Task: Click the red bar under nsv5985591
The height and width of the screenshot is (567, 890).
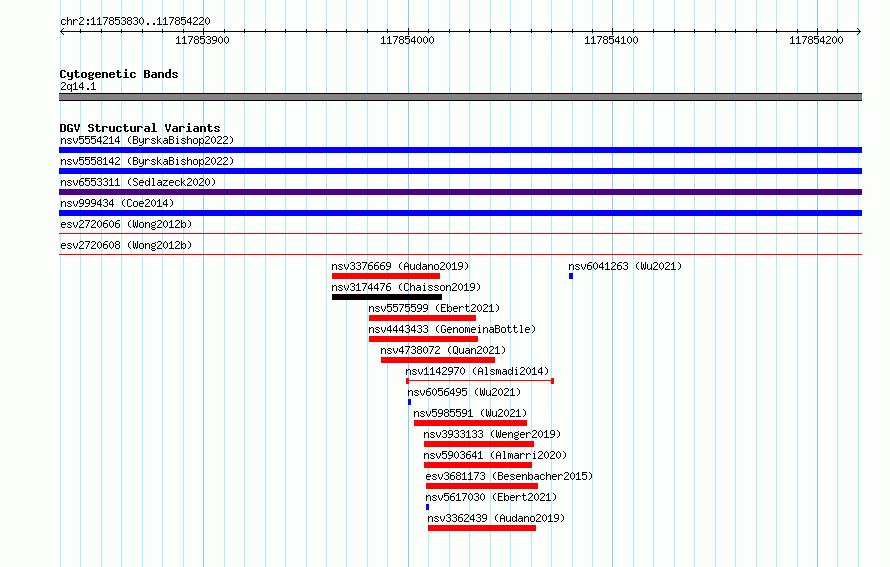Action: coord(471,423)
